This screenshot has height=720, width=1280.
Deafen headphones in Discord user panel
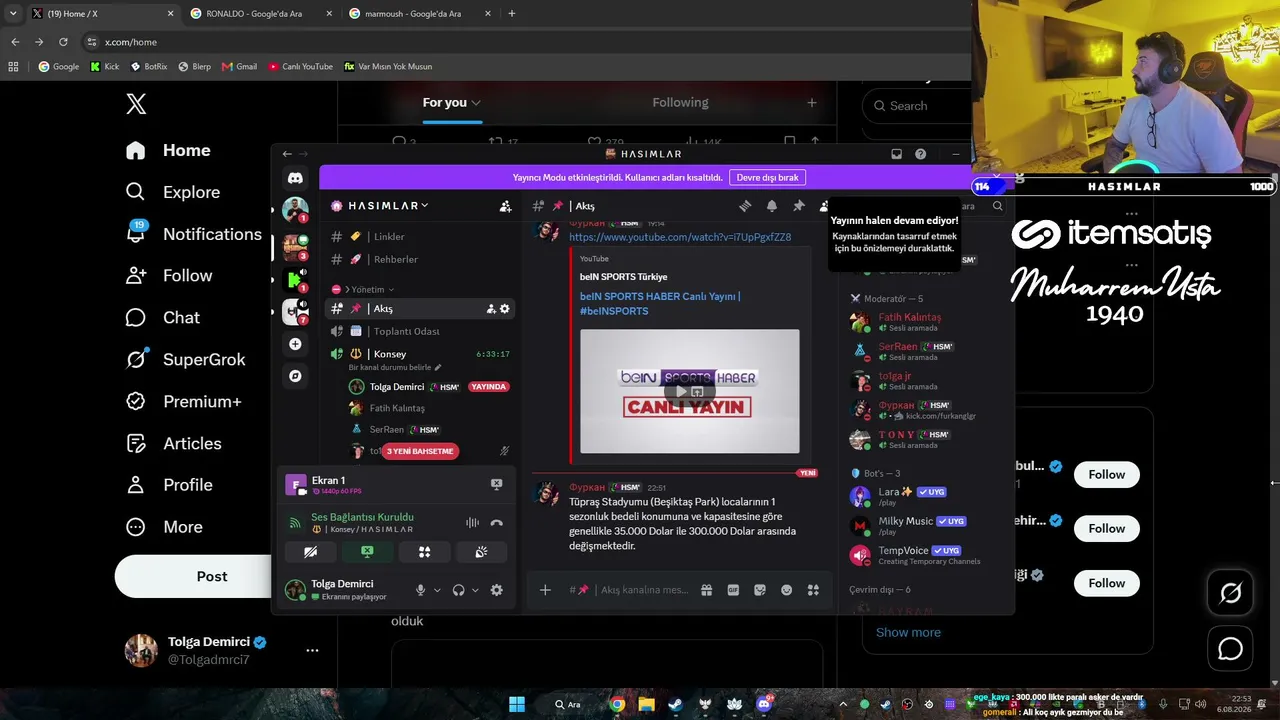click(458, 590)
